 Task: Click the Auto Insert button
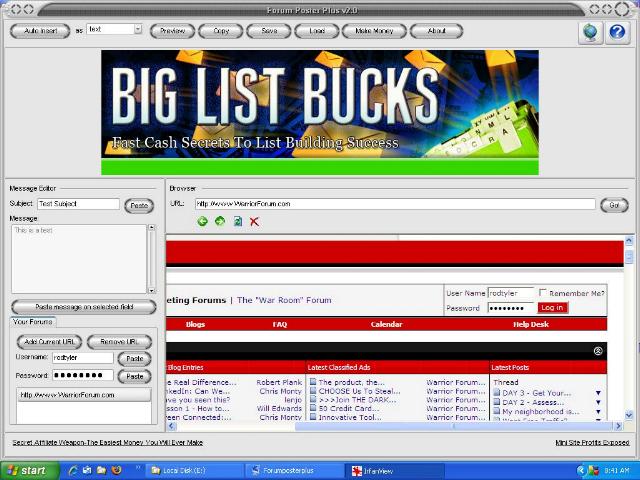pyautogui.click(x=40, y=31)
